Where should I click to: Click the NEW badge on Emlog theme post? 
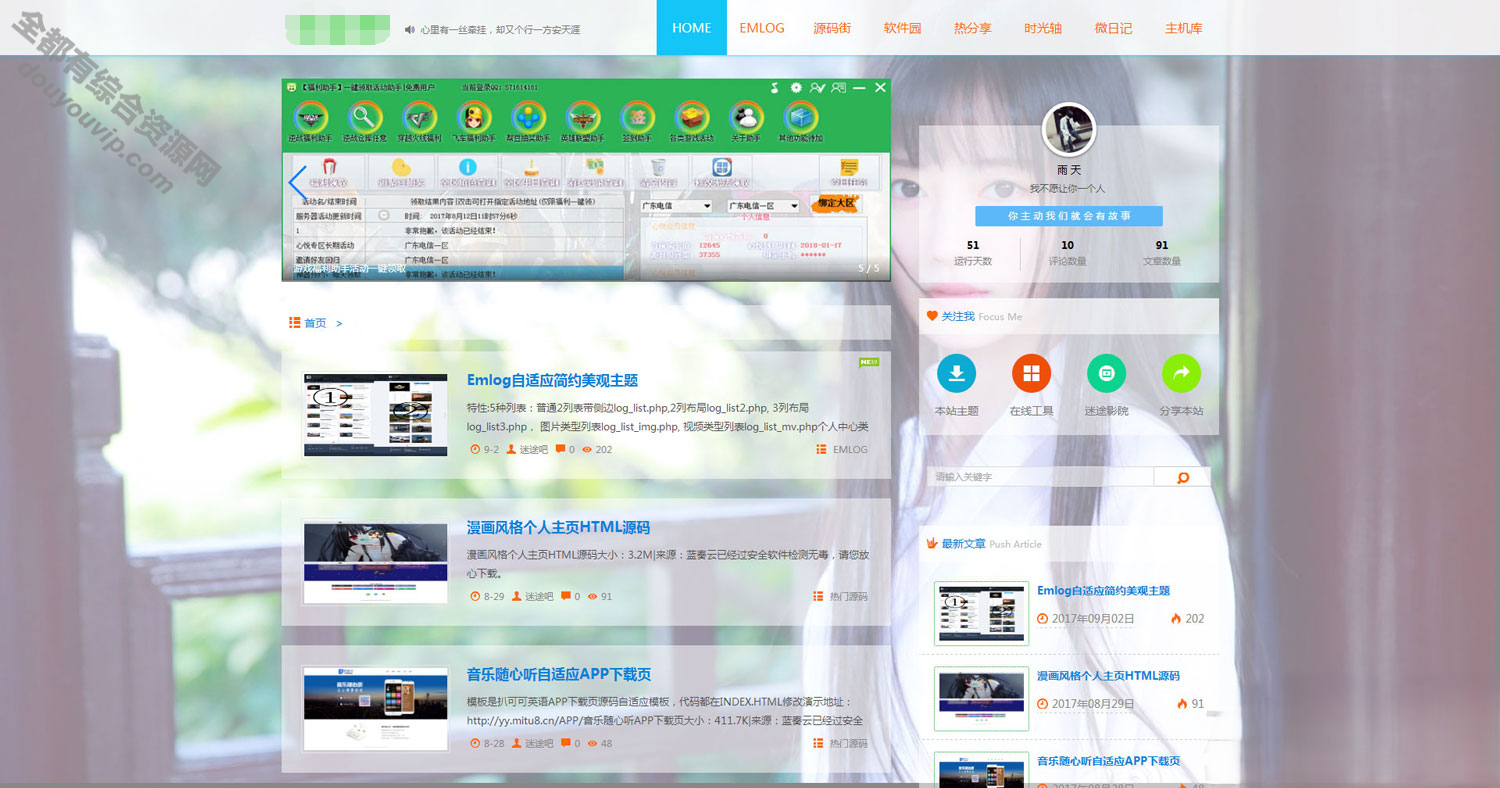[x=869, y=361]
